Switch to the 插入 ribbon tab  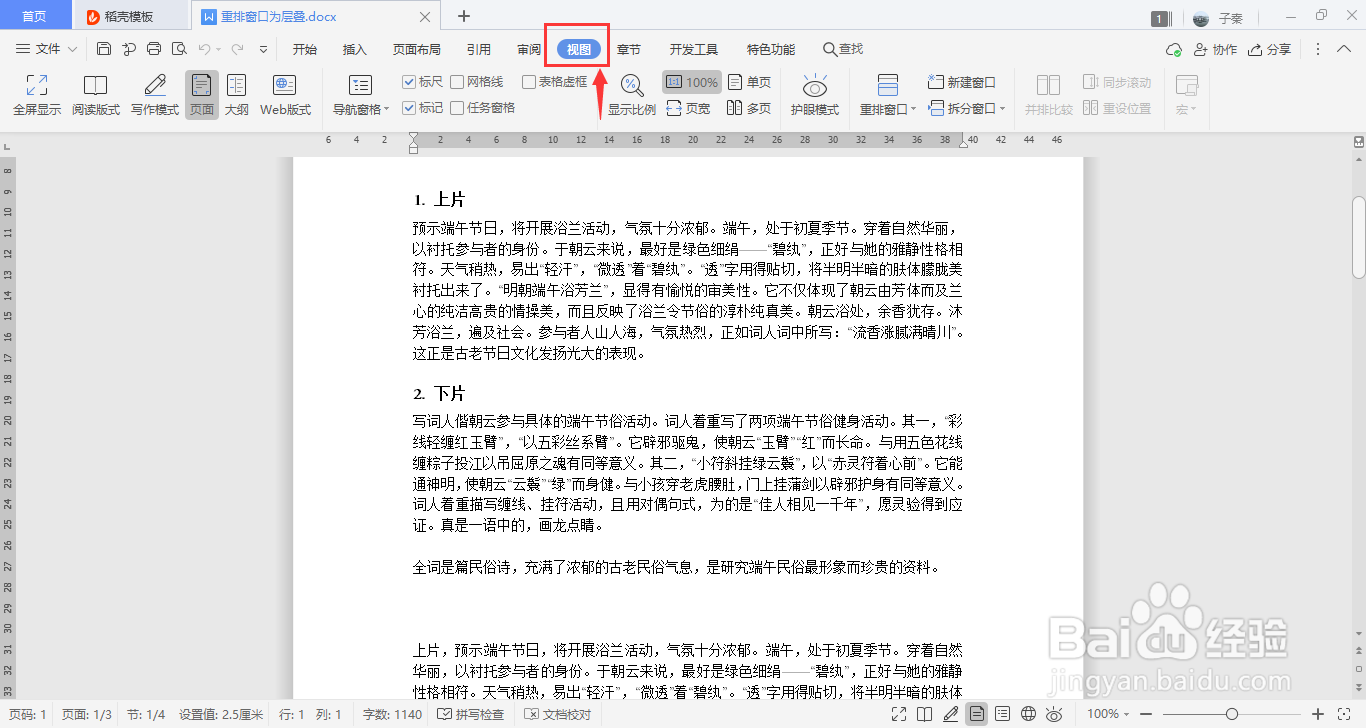(354, 48)
